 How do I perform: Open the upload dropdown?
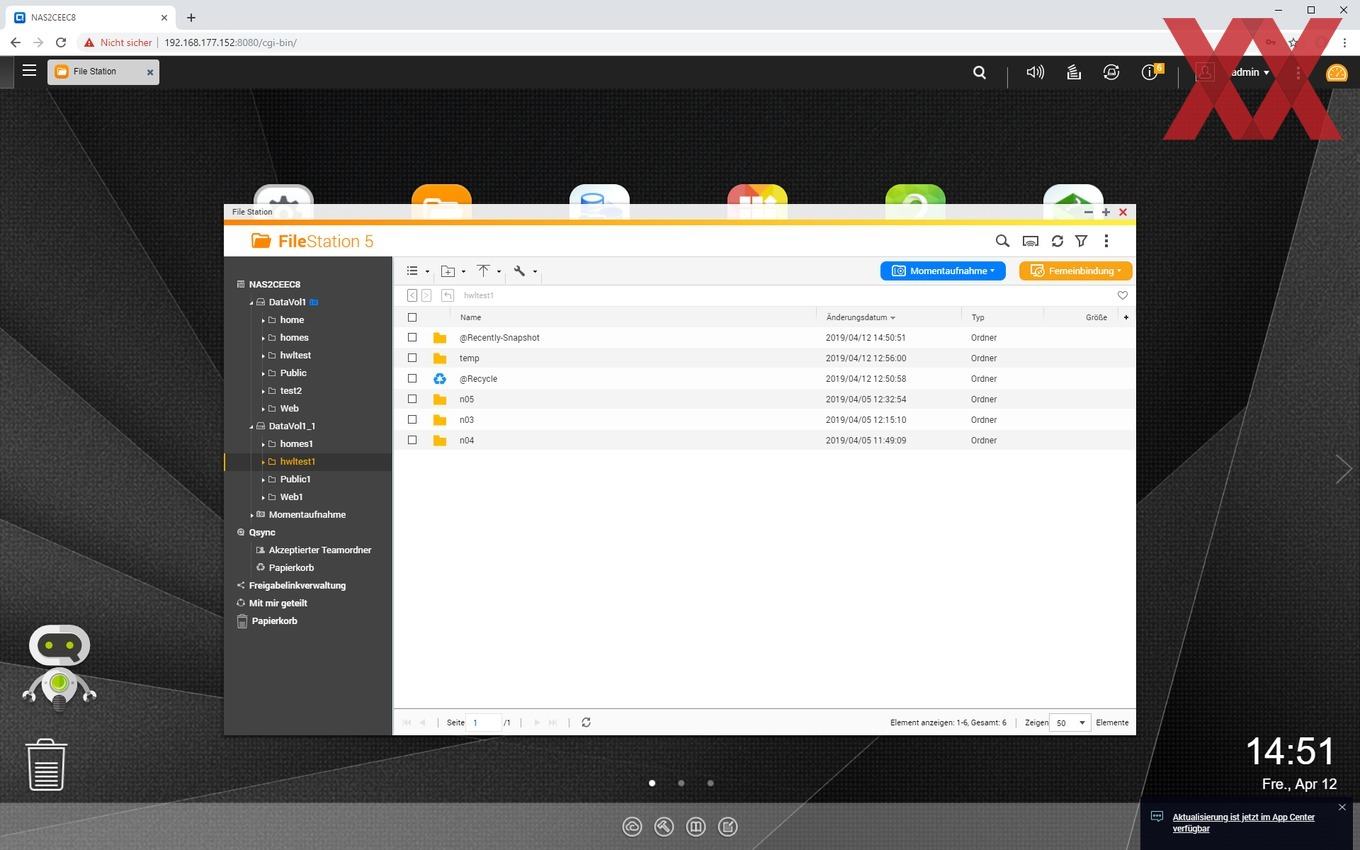click(488, 271)
